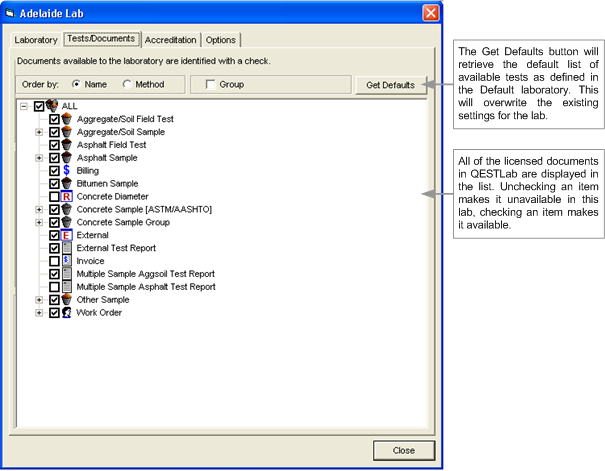Screen dimensions: 605x471
Task: Click the Billing dollar sign icon
Action: (x=67, y=171)
